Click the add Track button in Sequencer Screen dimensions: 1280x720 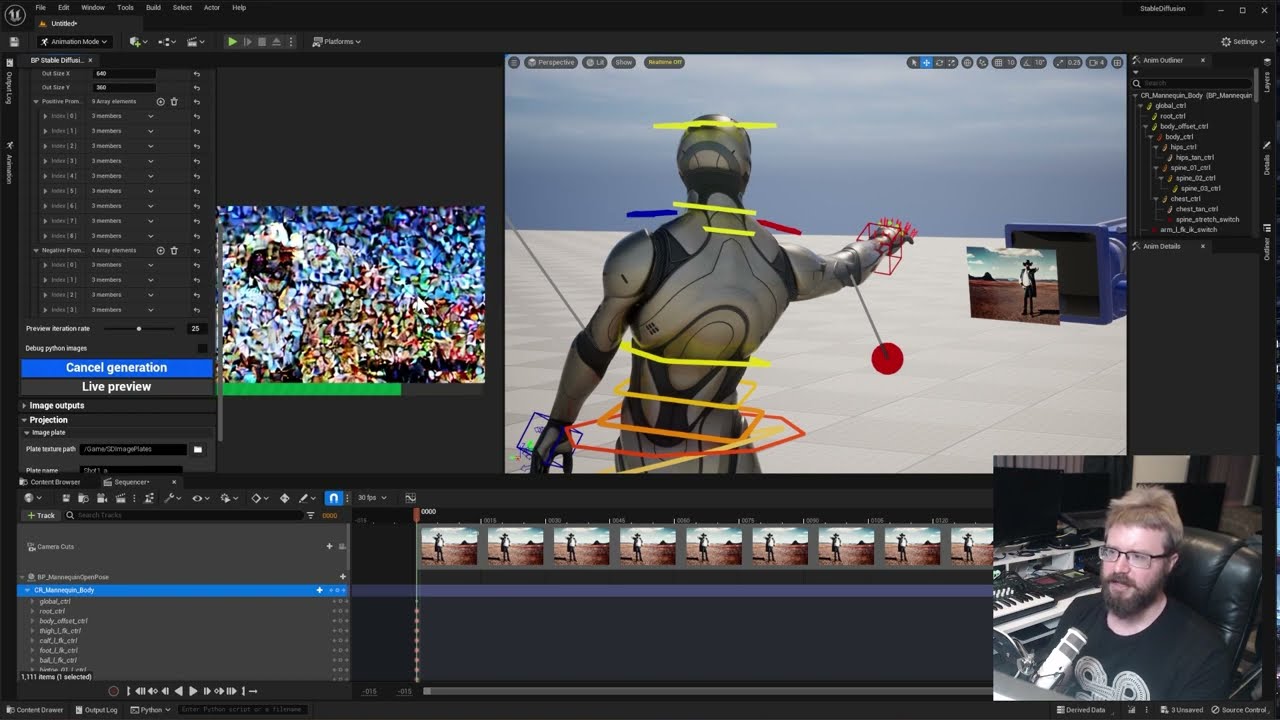click(41, 515)
